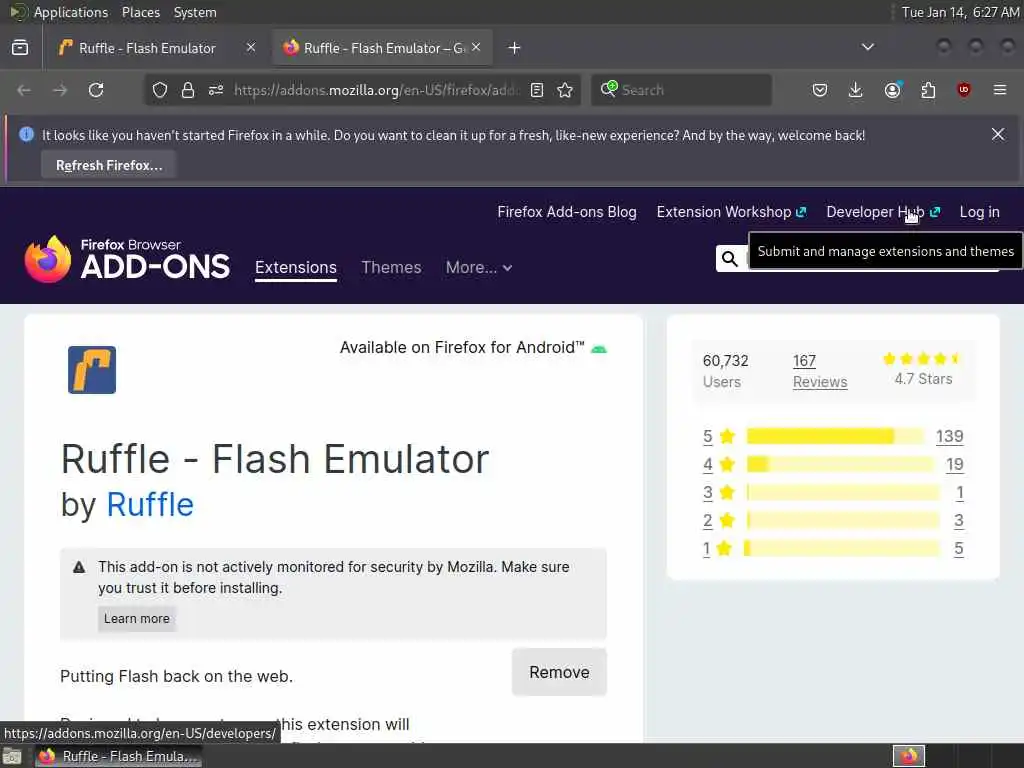Click the Firefox Browser Add-ons logo
1024x768 pixels.
(x=127, y=259)
